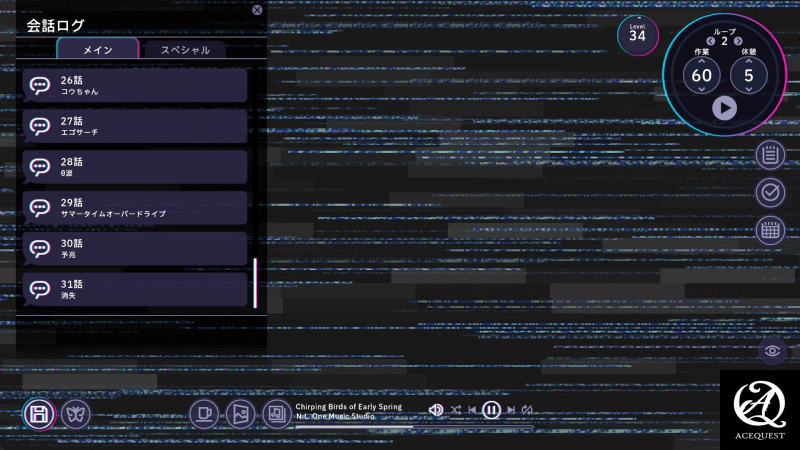Open the checkmark to-do list icon

coord(770,192)
